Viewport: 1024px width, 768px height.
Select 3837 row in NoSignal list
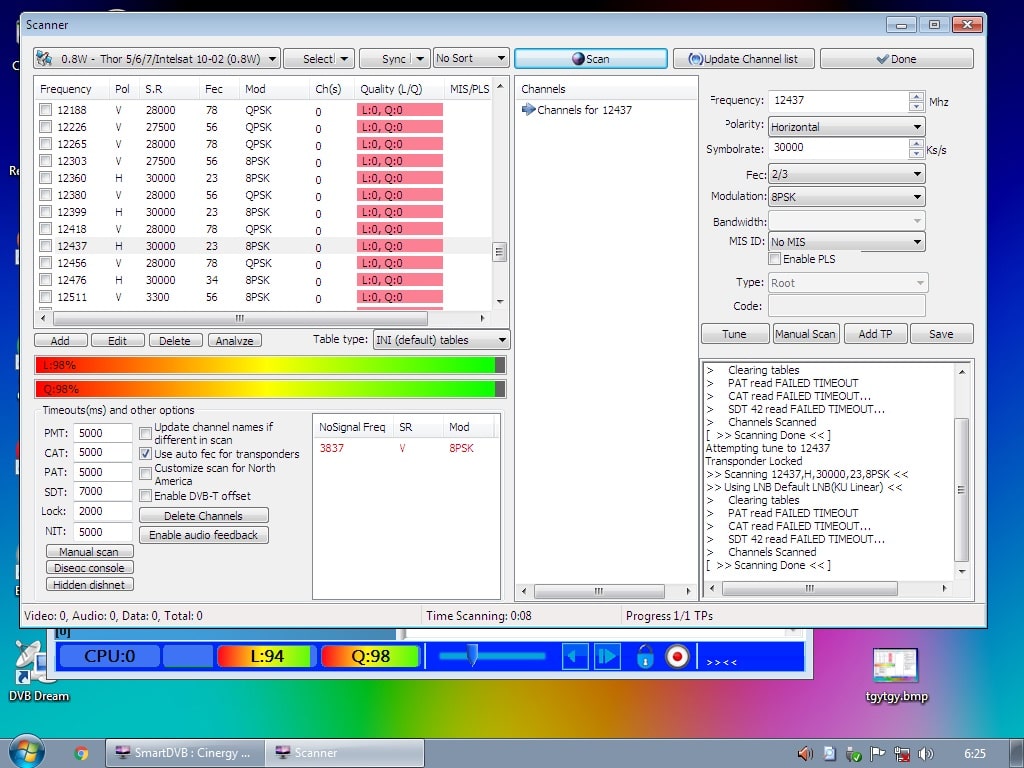click(406, 448)
